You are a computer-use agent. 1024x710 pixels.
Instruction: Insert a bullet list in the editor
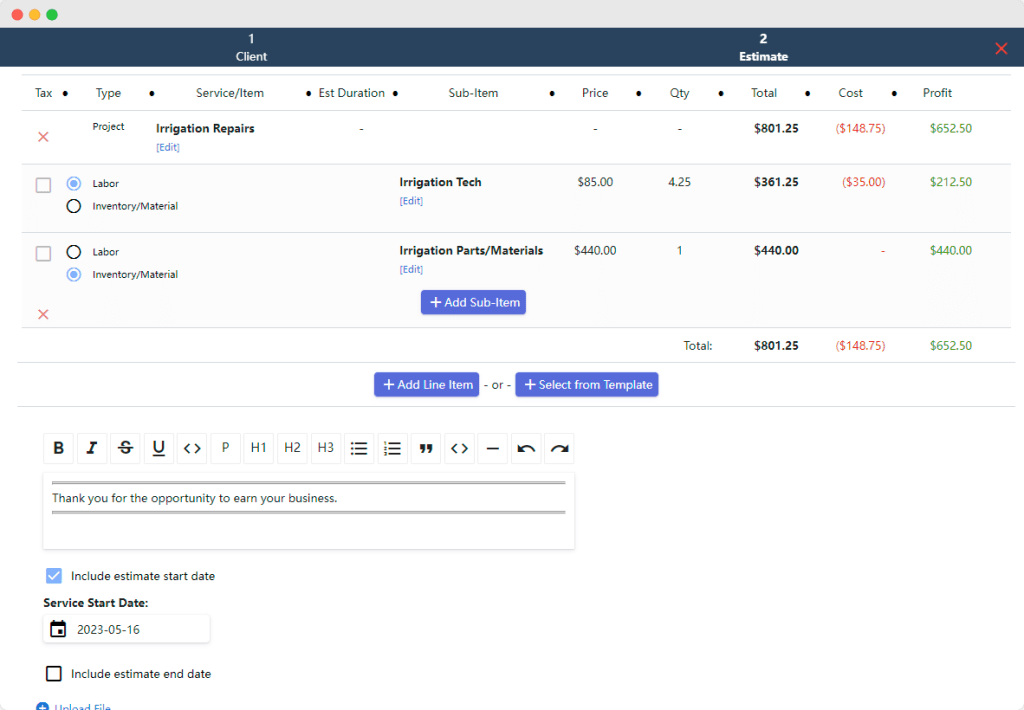point(359,448)
